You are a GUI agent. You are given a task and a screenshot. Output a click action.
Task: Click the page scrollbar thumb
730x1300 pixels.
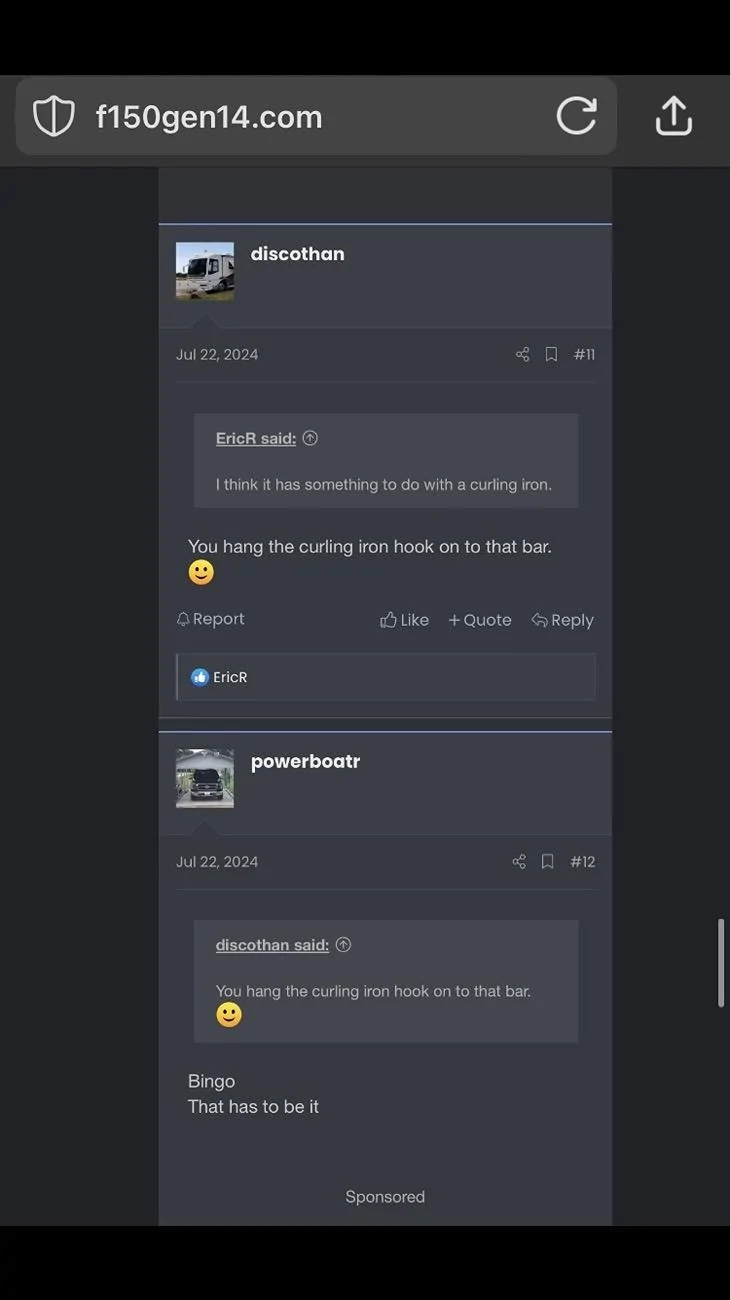(721, 963)
